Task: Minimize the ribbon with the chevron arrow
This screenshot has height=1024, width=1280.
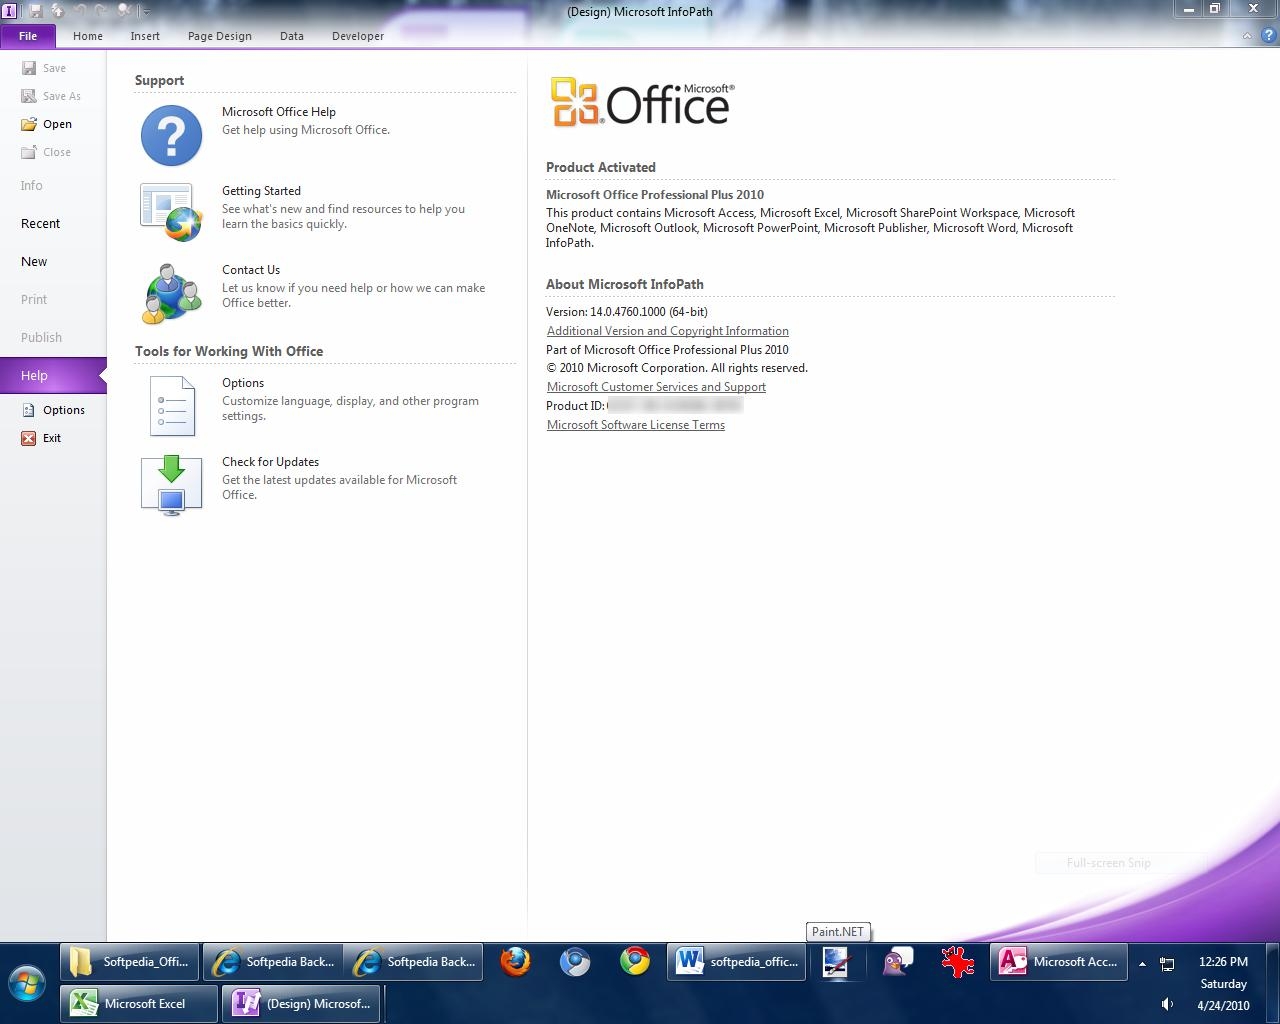Action: click(x=1247, y=36)
